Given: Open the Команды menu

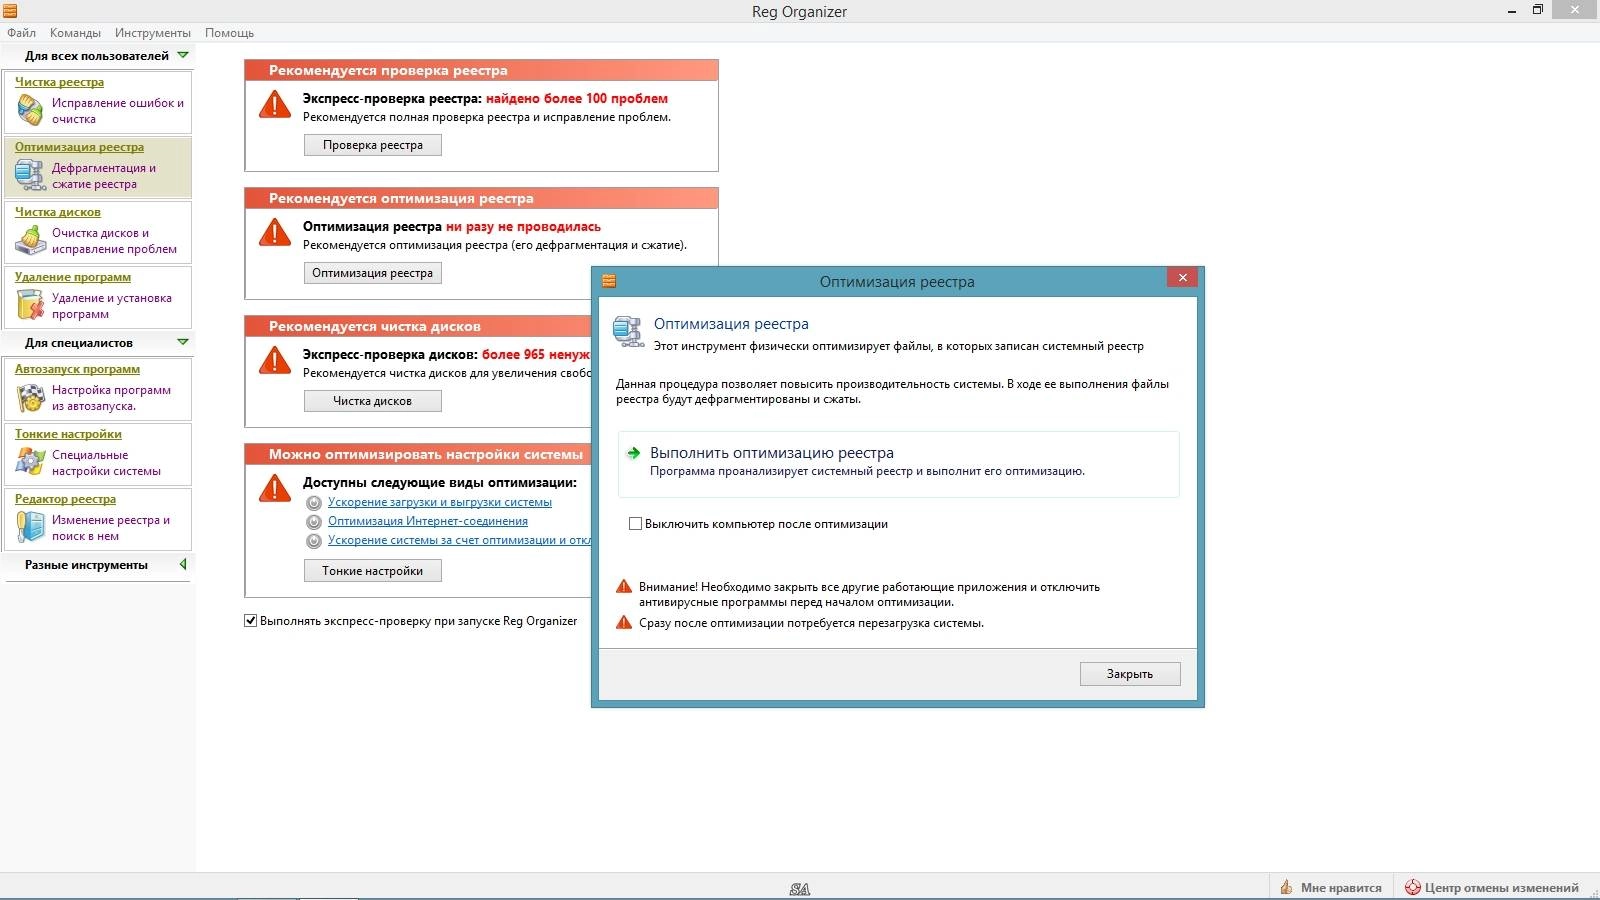Looking at the screenshot, I should click(x=75, y=33).
